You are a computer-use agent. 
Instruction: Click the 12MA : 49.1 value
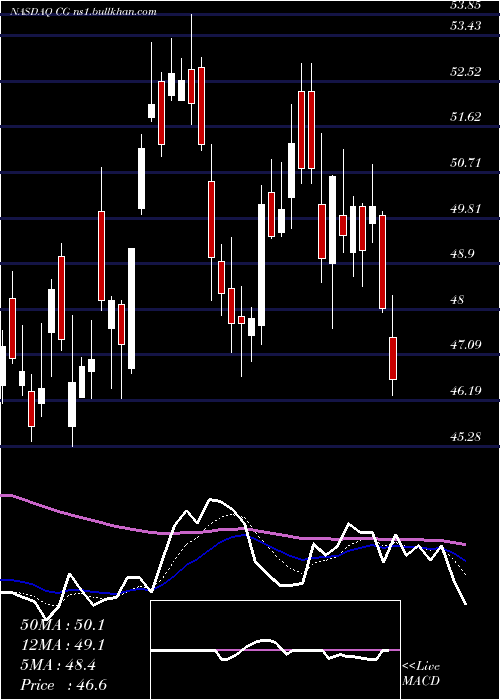click(62, 645)
